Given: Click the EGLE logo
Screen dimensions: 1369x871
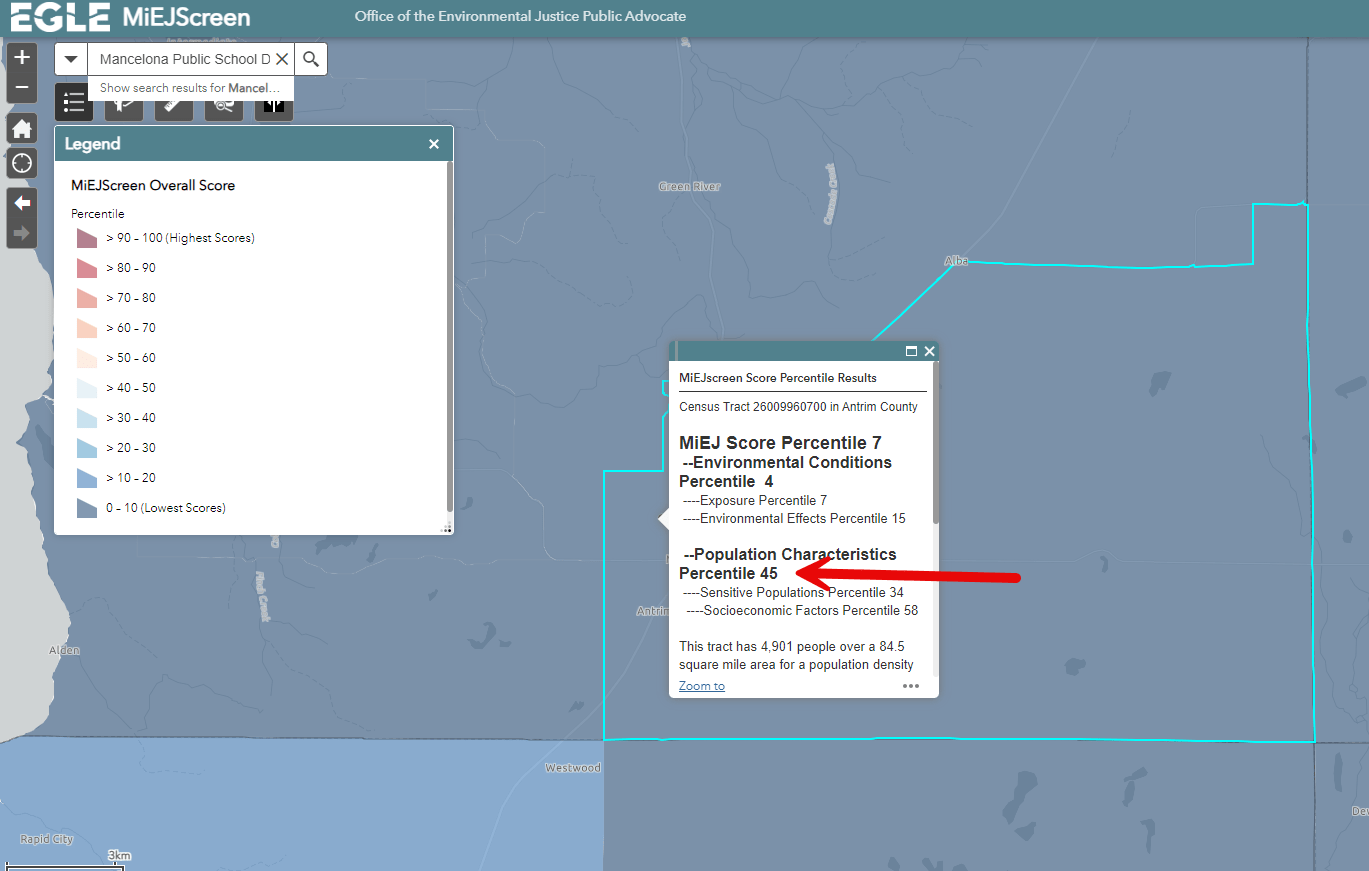Looking at the screenshot, I should 60,17.
